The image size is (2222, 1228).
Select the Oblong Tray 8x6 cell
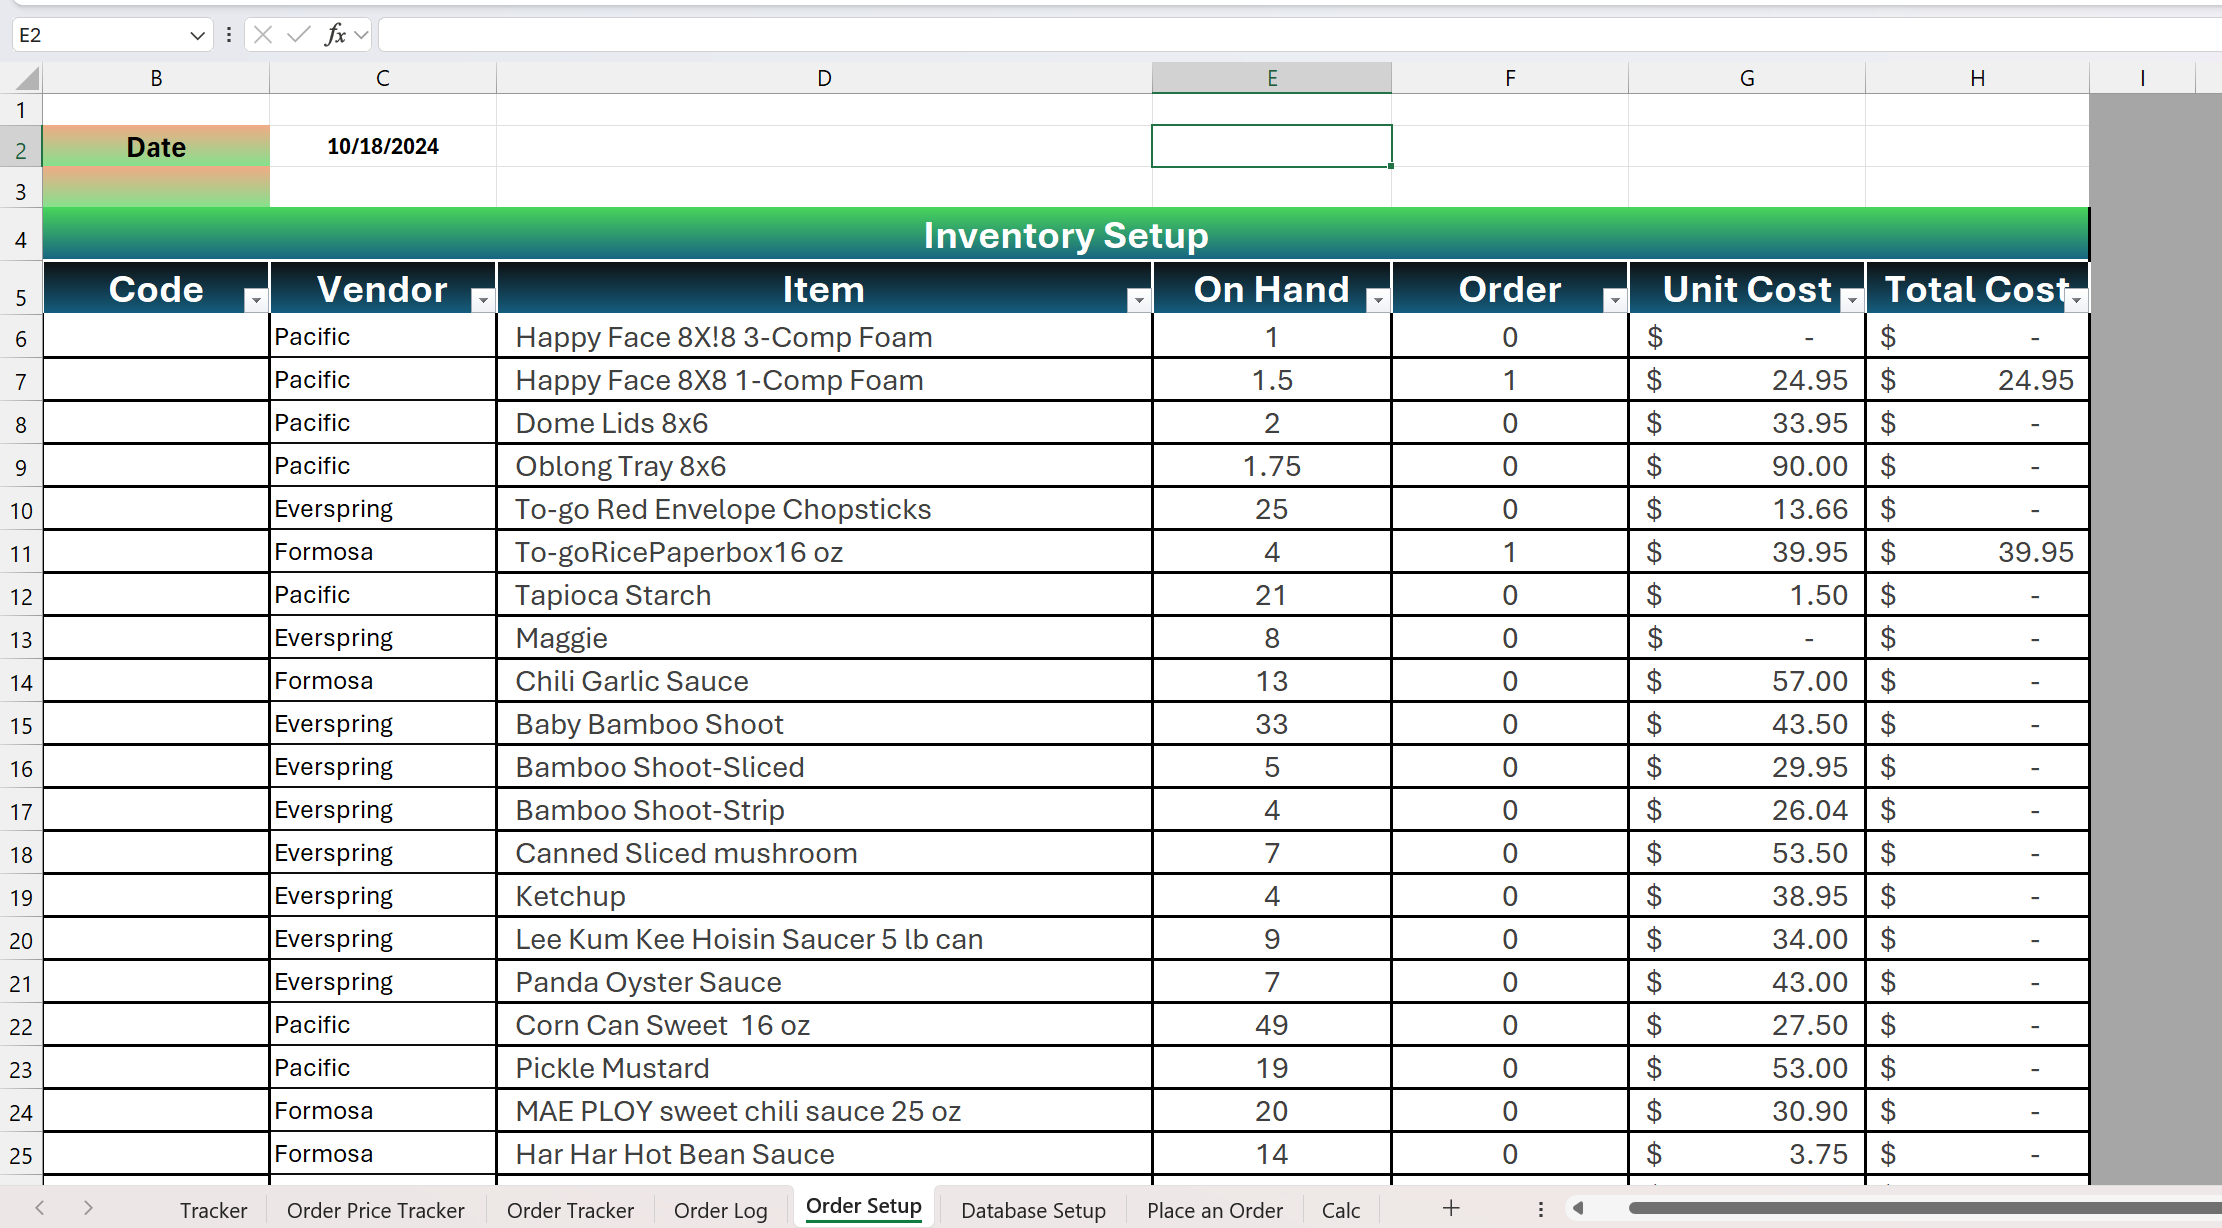(824, 466)
